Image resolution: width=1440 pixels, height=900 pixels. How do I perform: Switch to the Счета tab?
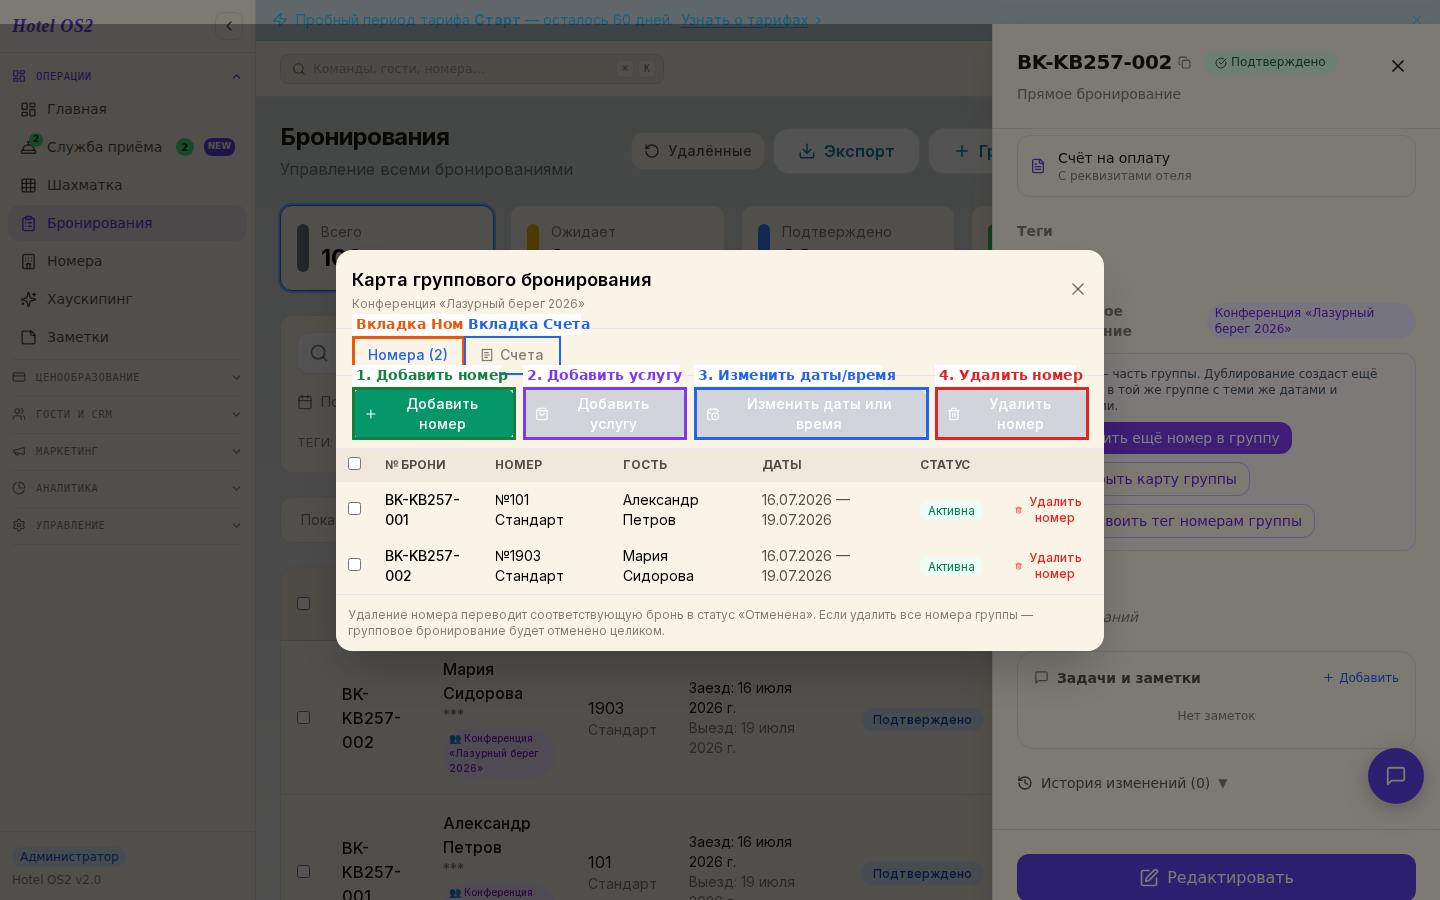coord(512,355)
